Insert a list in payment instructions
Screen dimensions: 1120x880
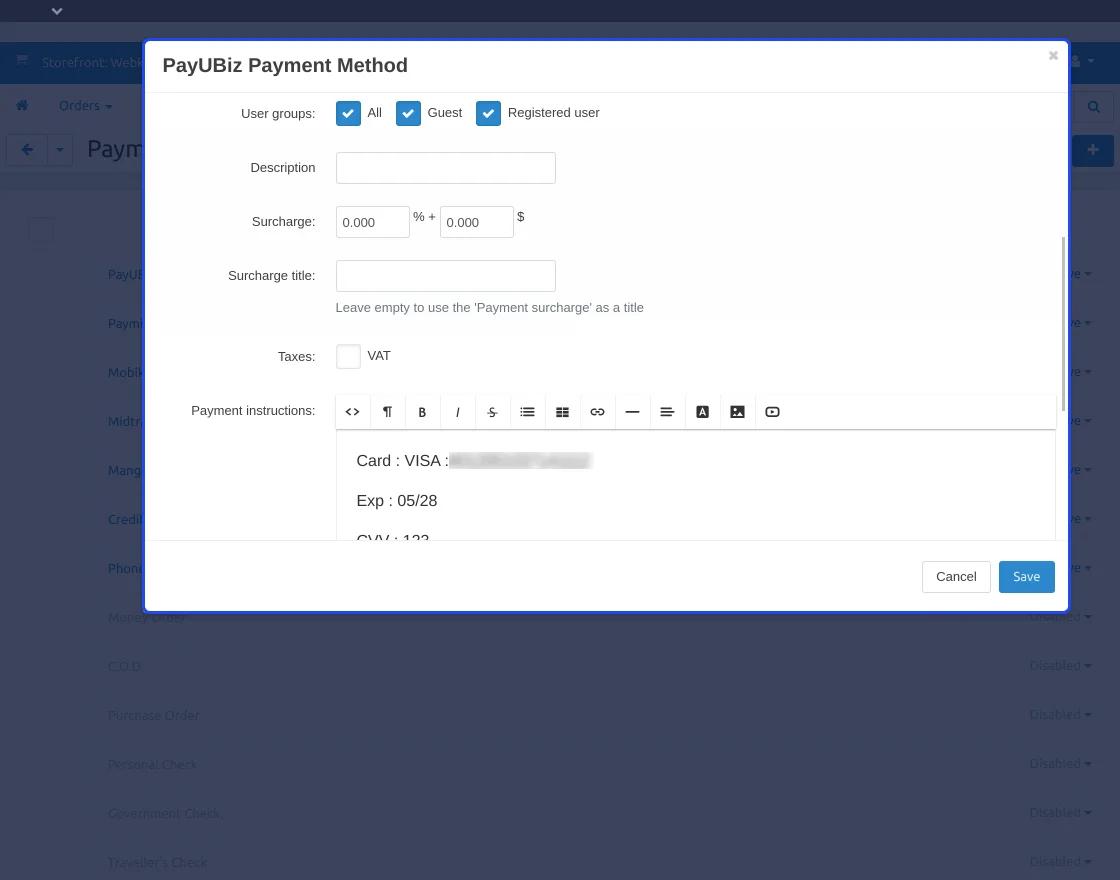(x=527, y=412)
